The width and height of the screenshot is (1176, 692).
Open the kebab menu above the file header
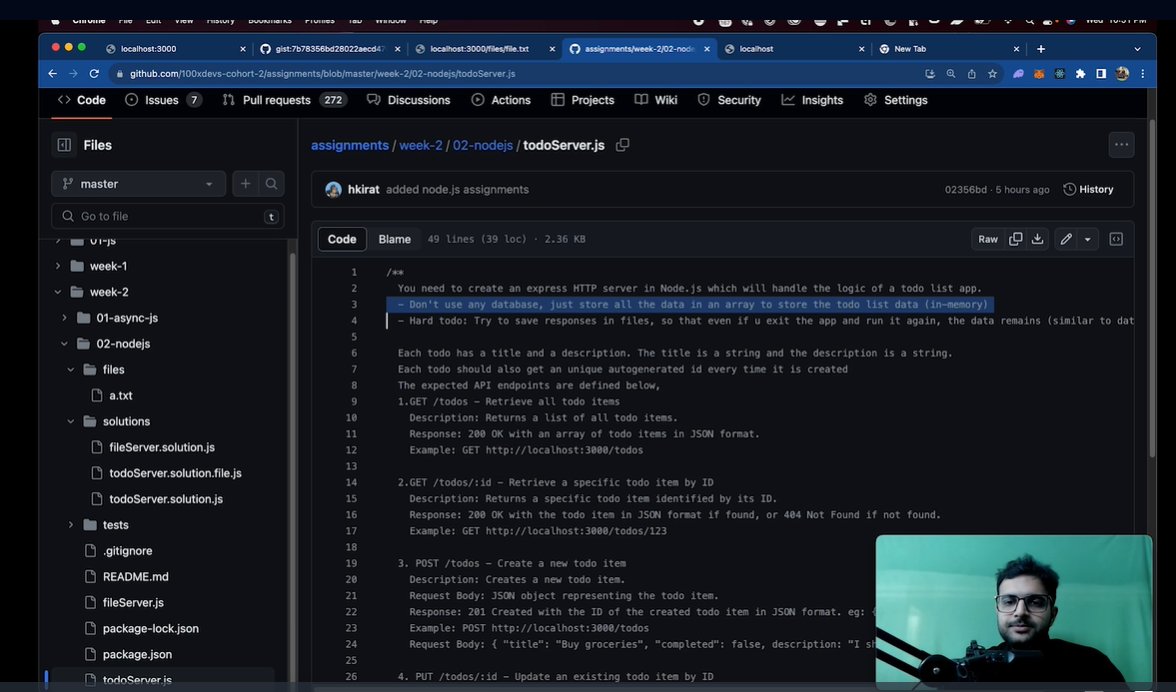[x=1121, y=145]
